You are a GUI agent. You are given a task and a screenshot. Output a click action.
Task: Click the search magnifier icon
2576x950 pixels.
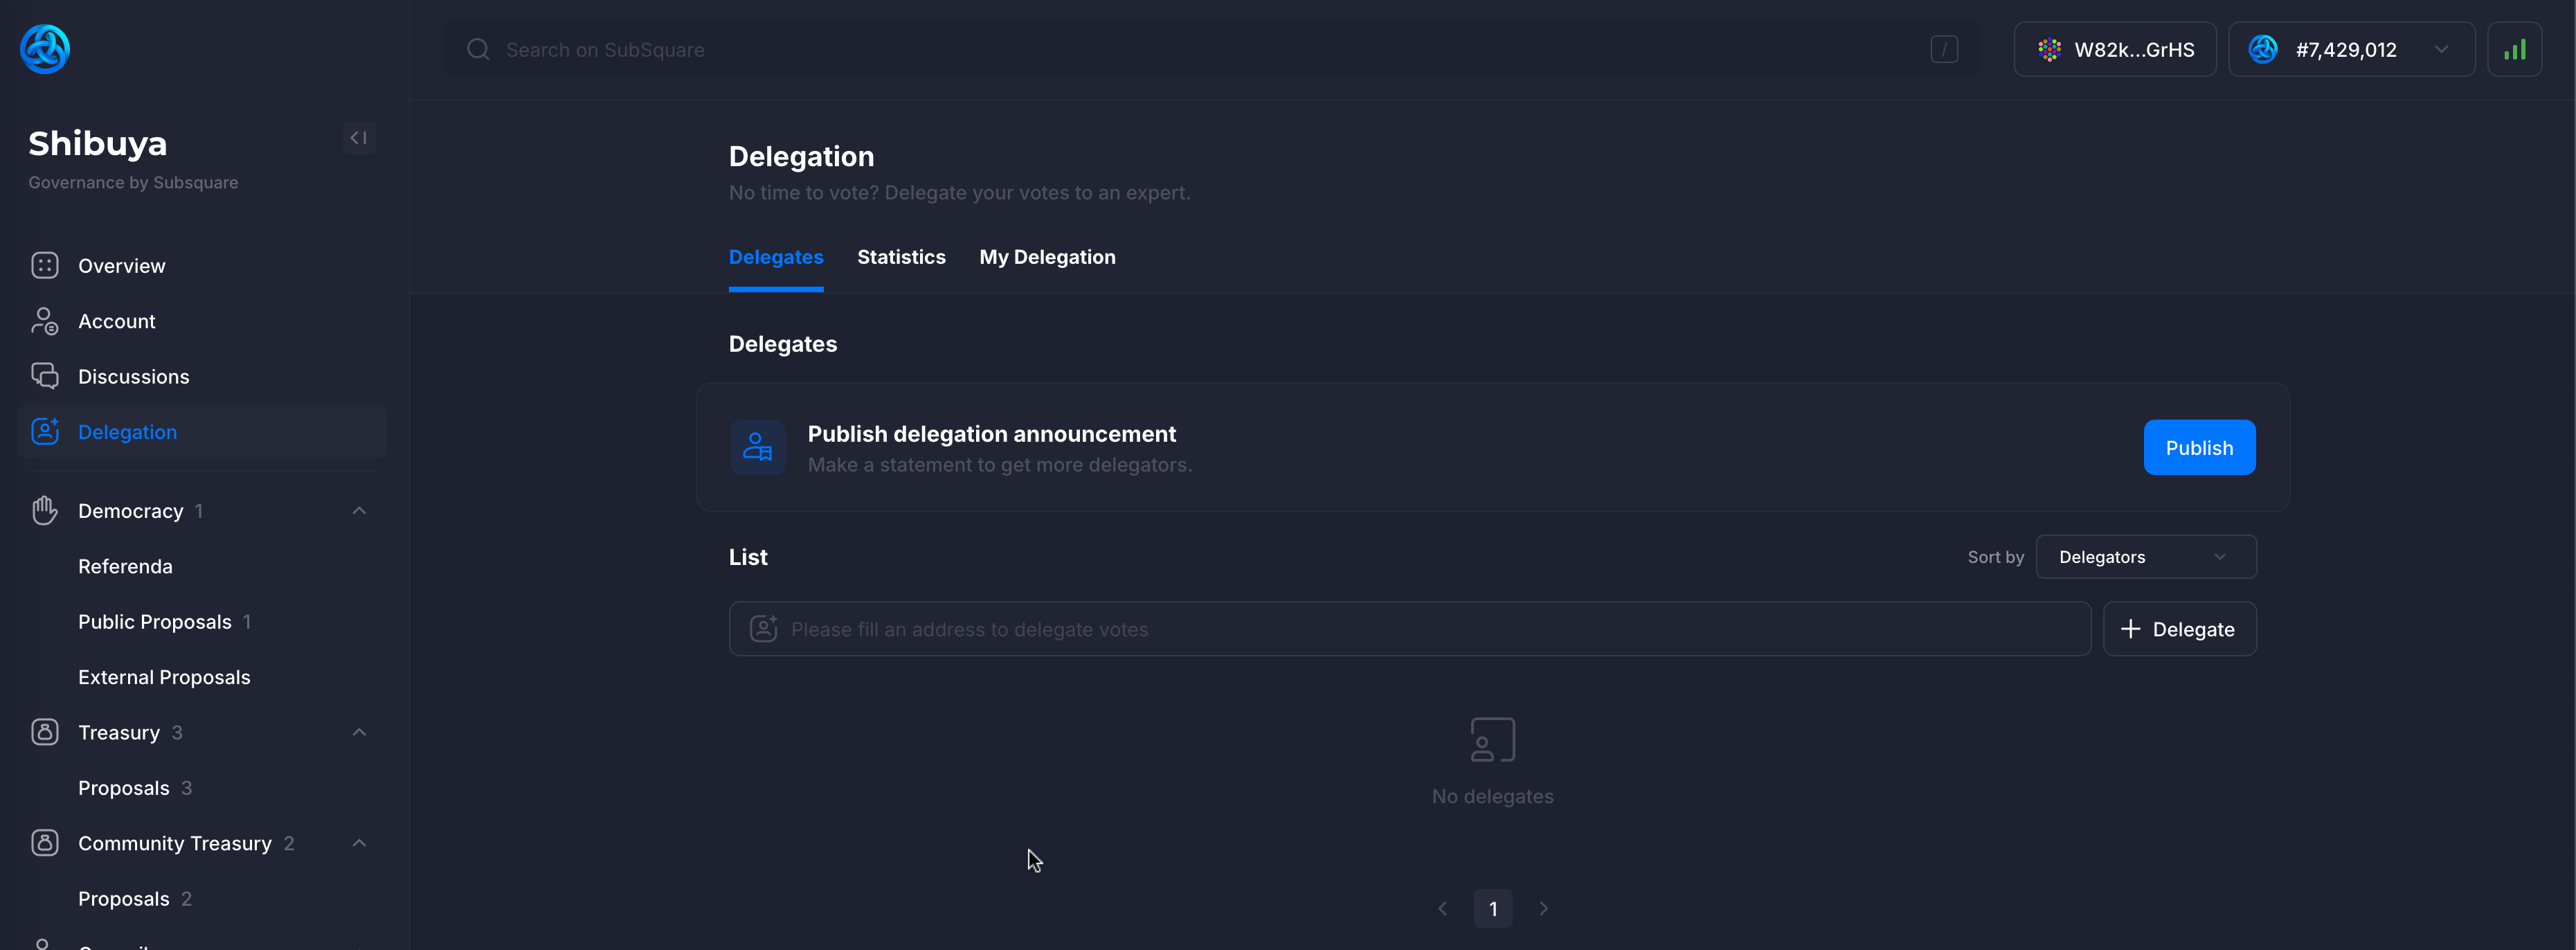[478, 49]
